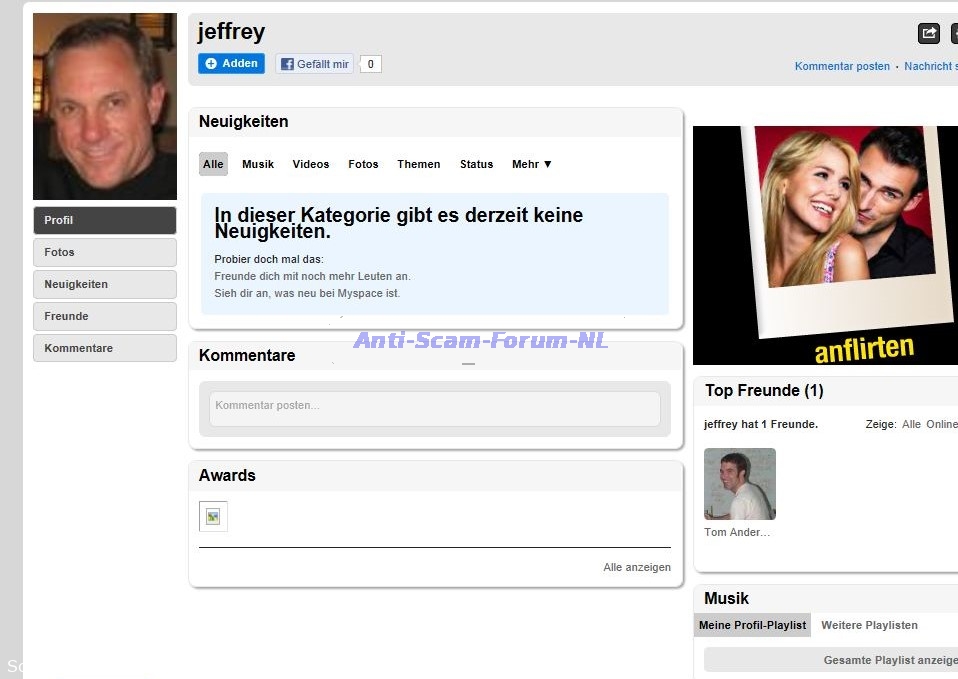Open Tom Anderson's friend thumbnail
The image size is (958, 679).
coord(739,484)
